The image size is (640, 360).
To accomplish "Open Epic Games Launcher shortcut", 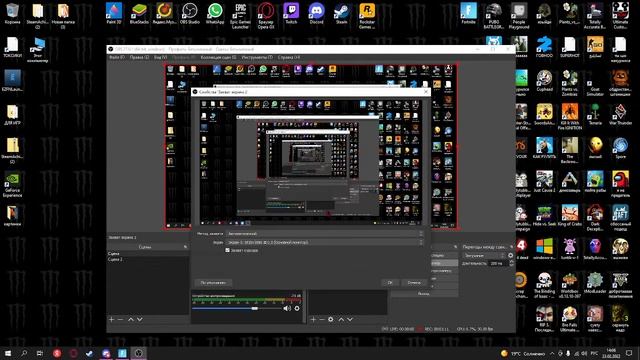I will point(240,16).
